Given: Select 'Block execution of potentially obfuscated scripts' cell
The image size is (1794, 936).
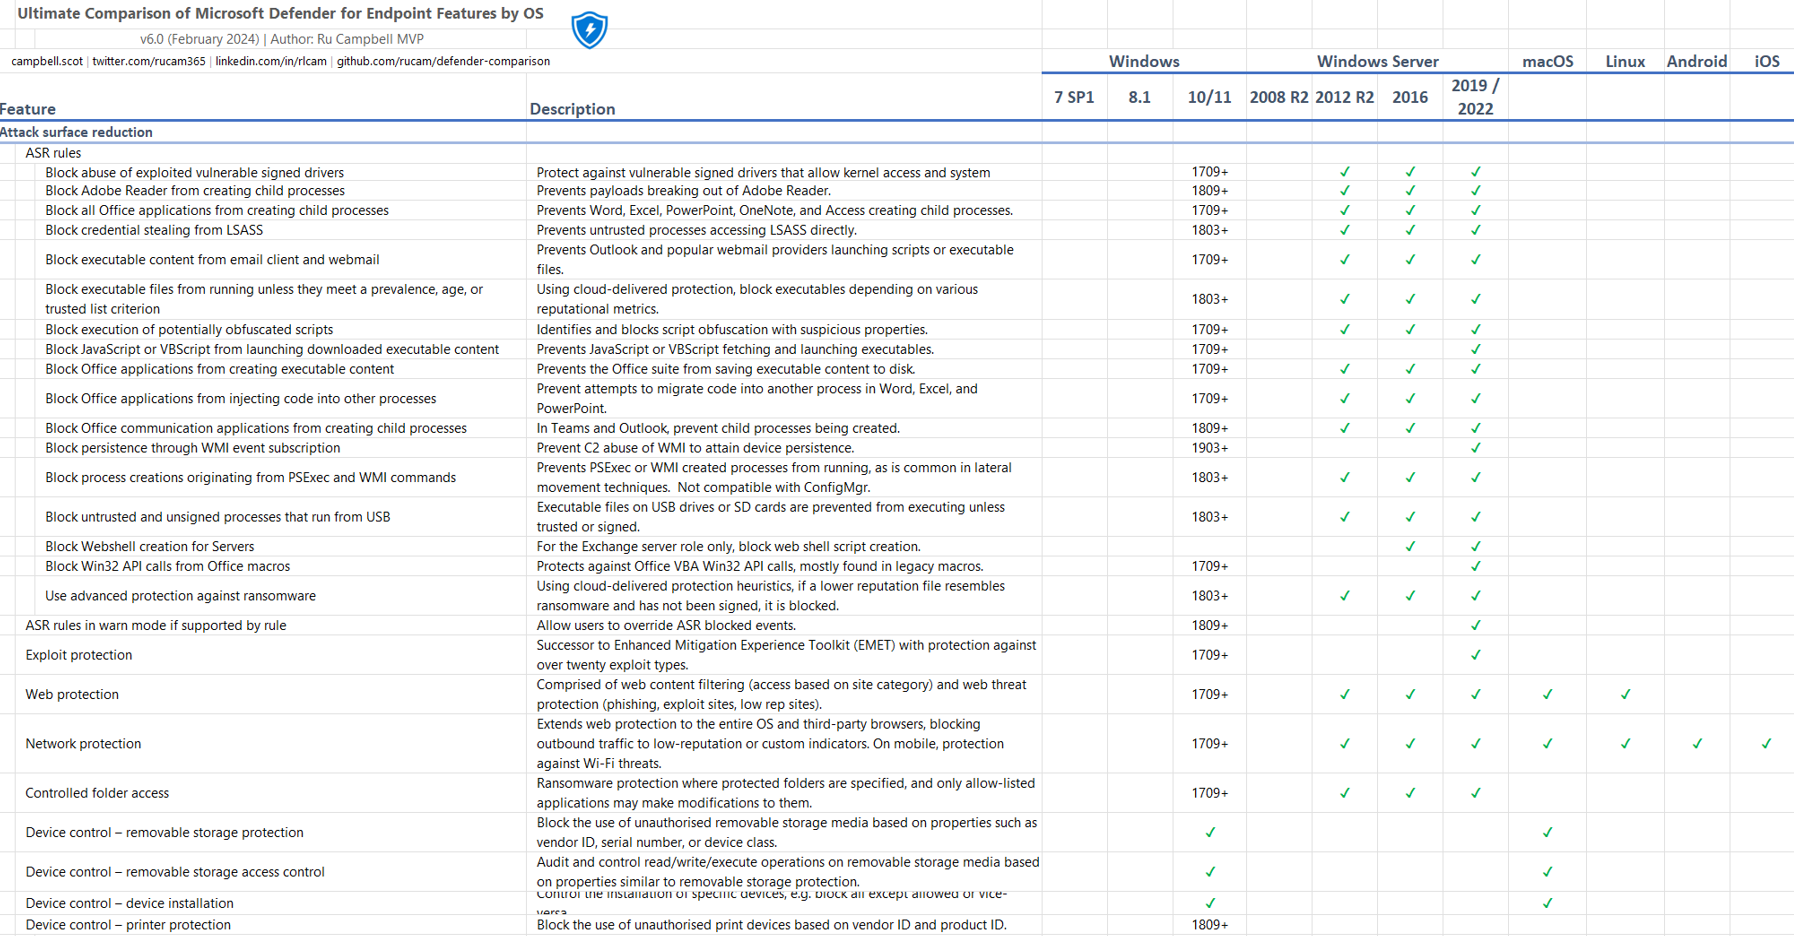Looking at the screenshot, I should coord(189,330).
